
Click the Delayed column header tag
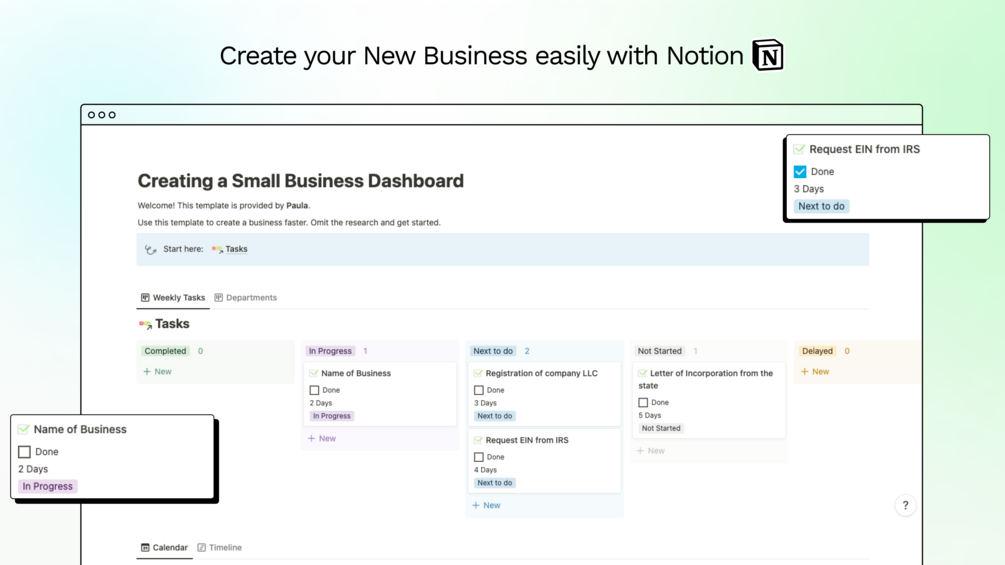[817, 351]
